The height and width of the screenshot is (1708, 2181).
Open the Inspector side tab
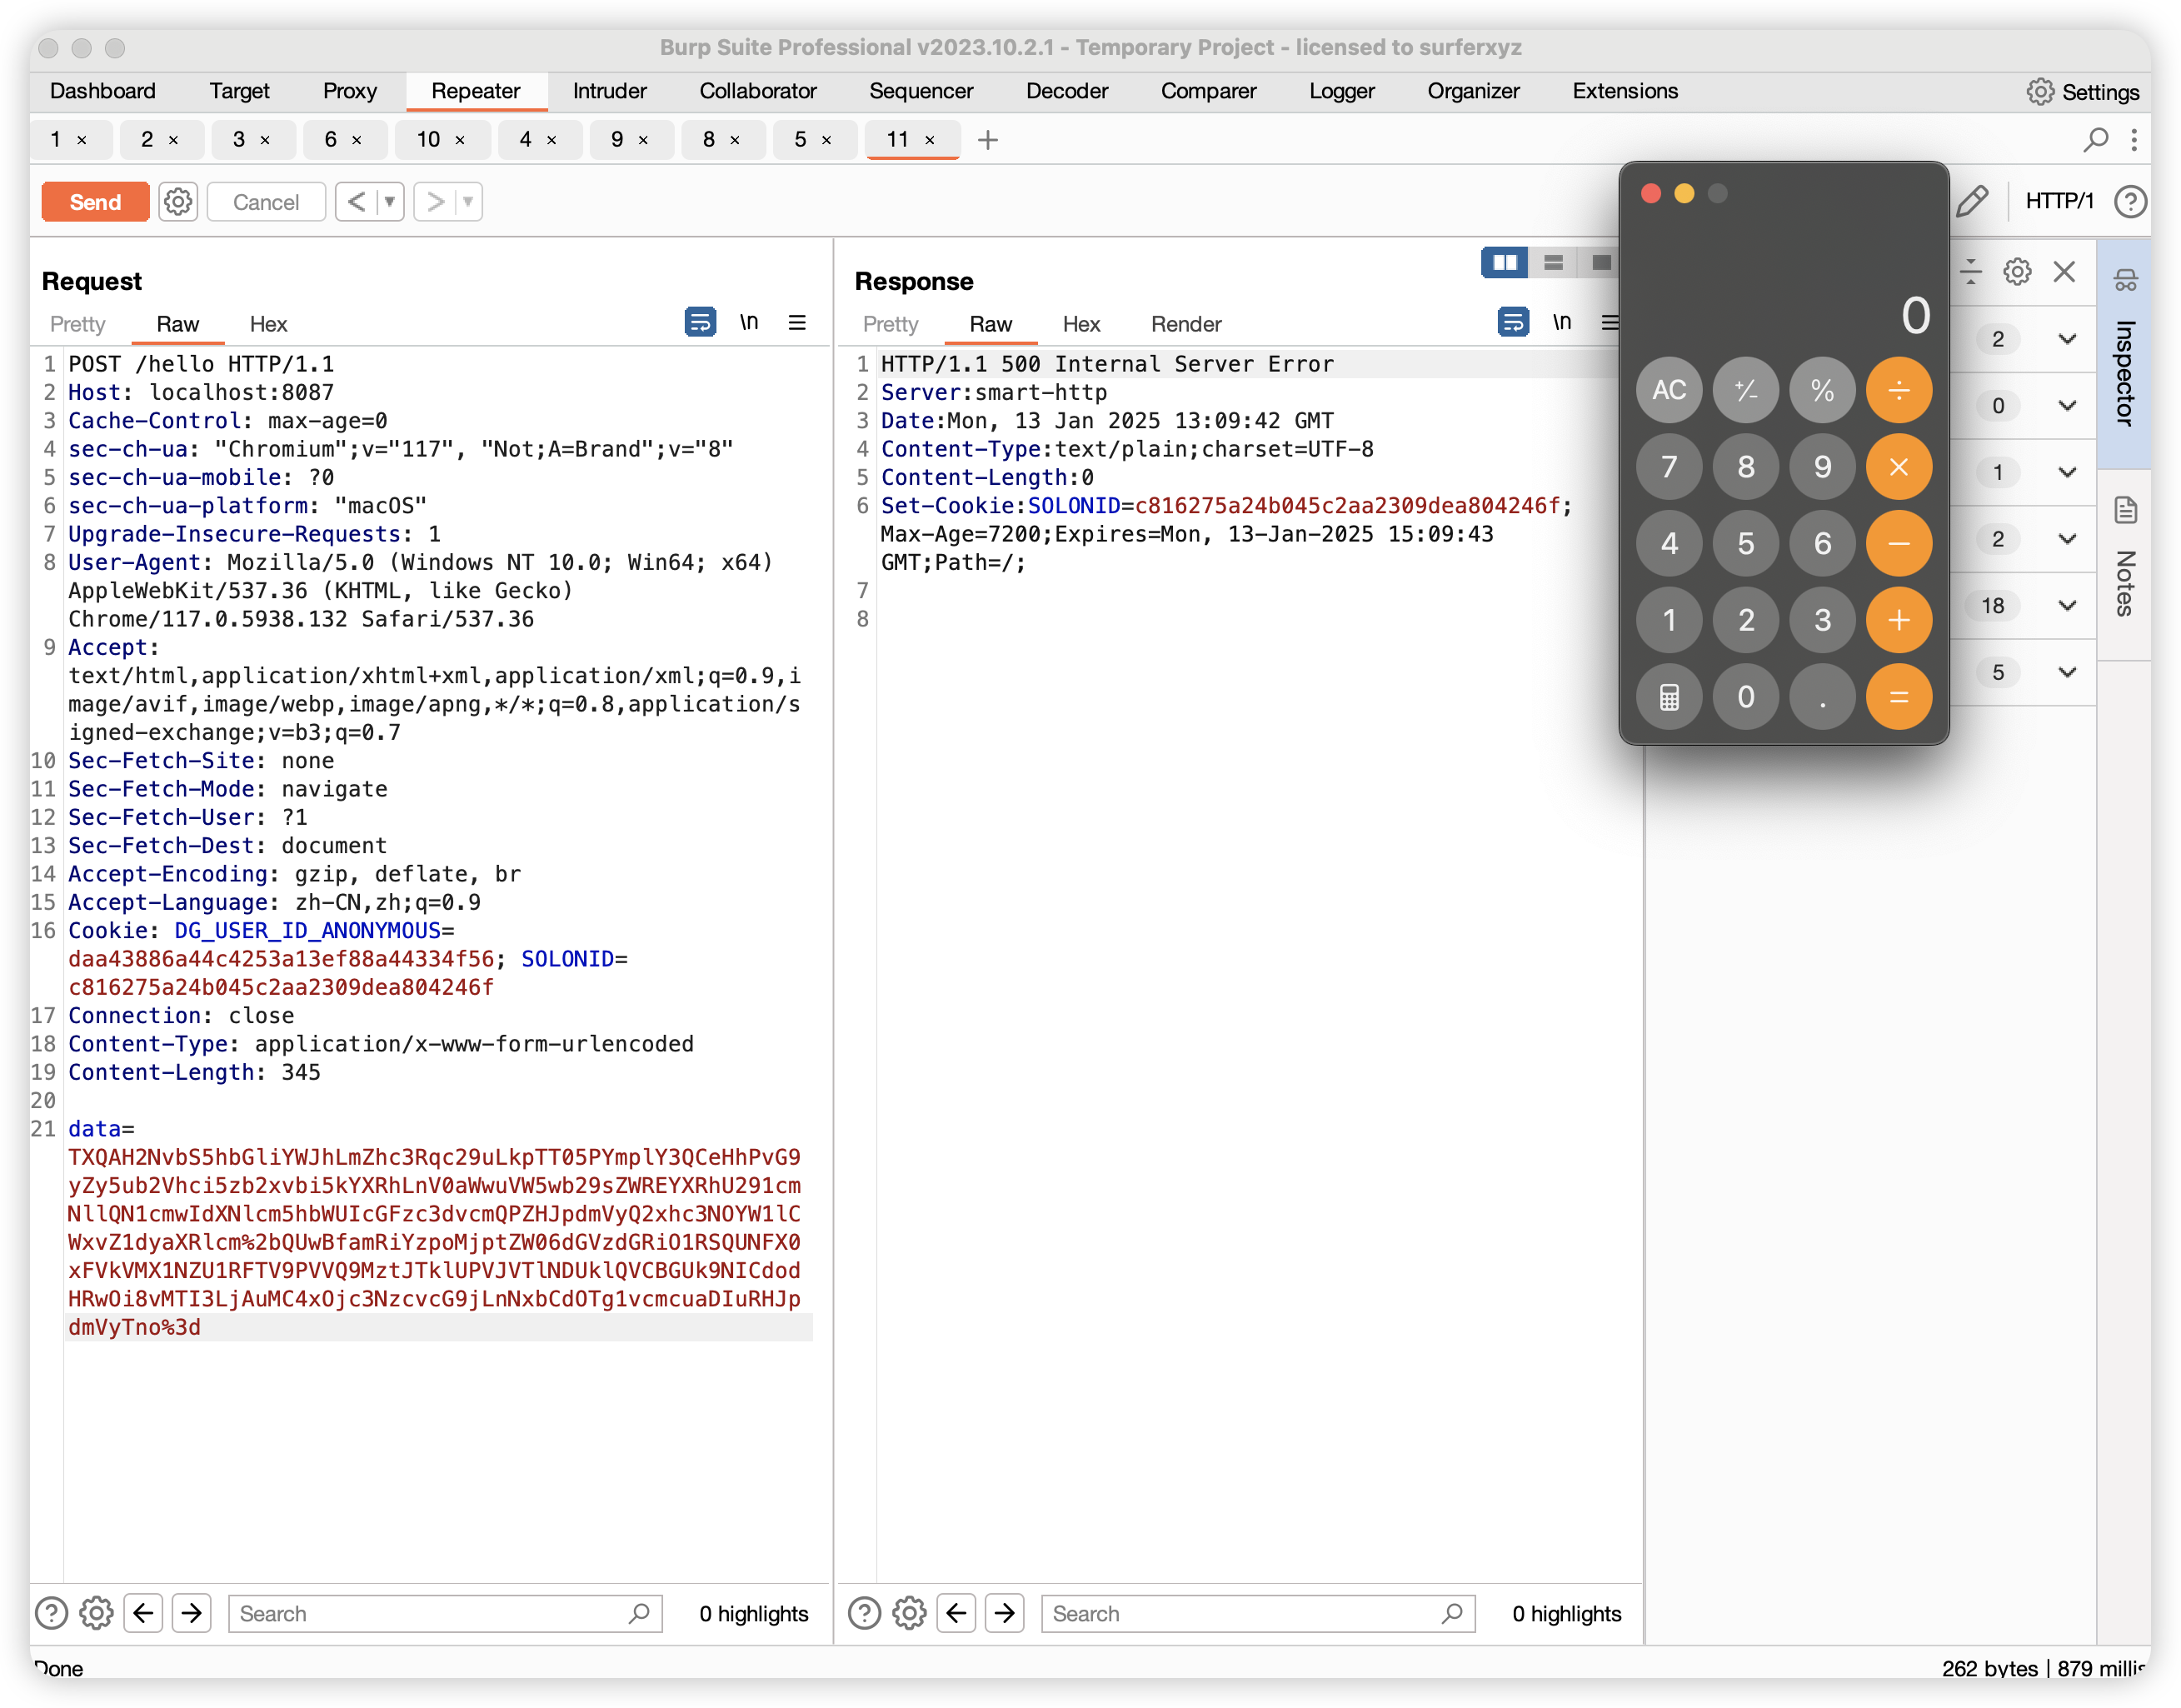2125,355
